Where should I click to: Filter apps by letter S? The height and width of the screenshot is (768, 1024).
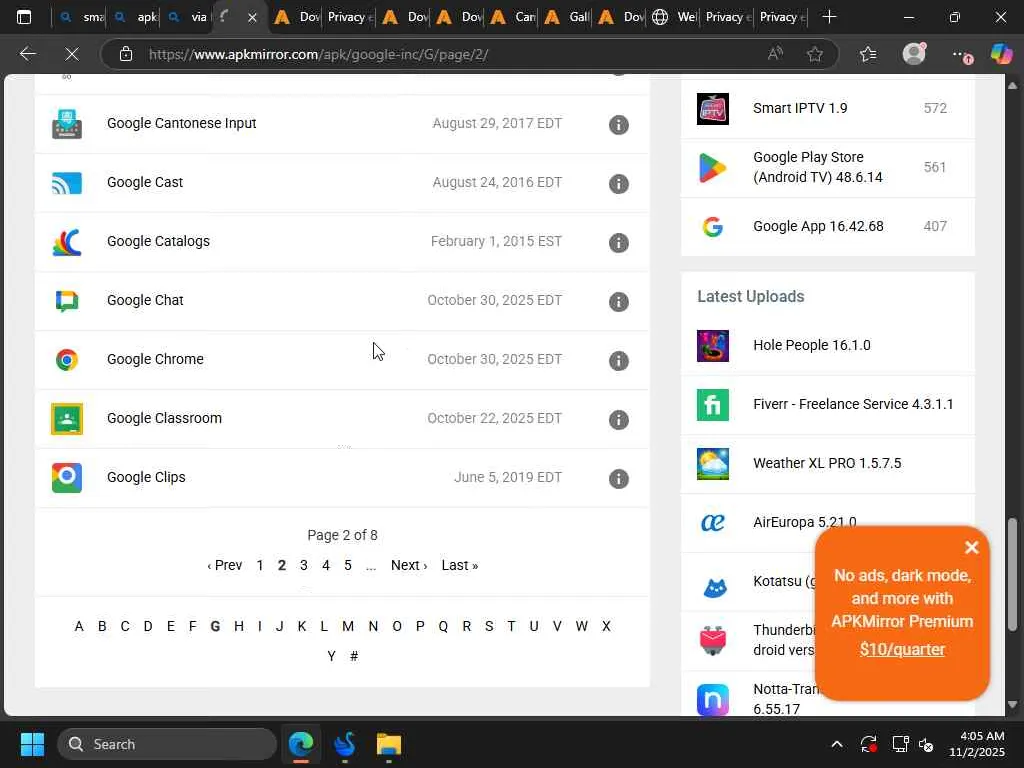click(489, 626)
